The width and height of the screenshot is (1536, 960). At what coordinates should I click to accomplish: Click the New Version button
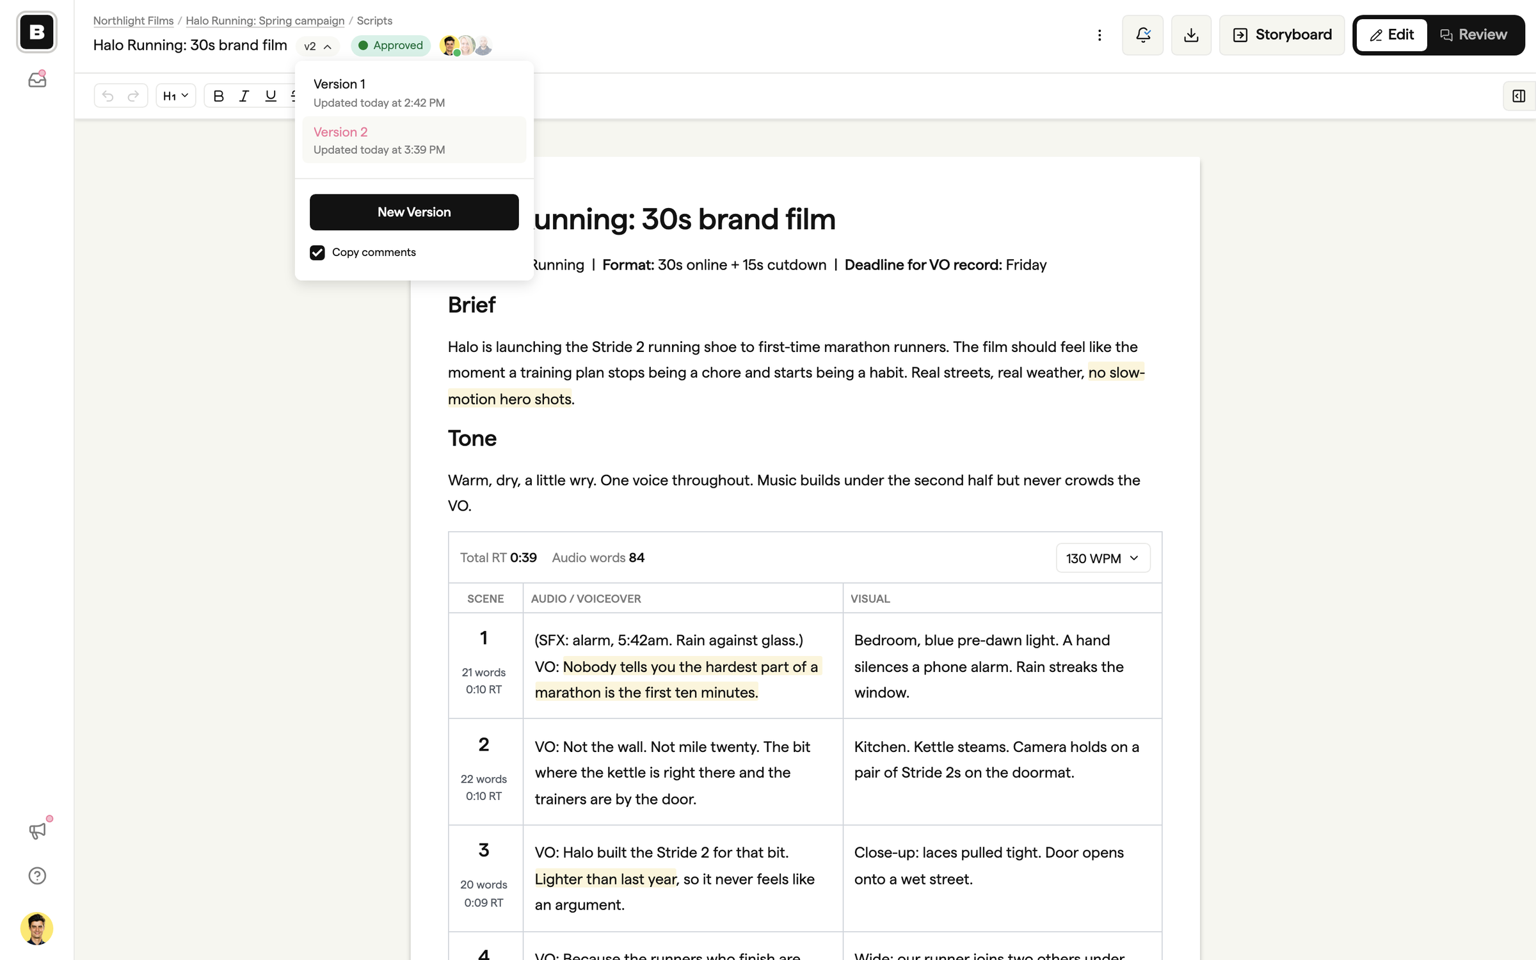tap(414, 212)
